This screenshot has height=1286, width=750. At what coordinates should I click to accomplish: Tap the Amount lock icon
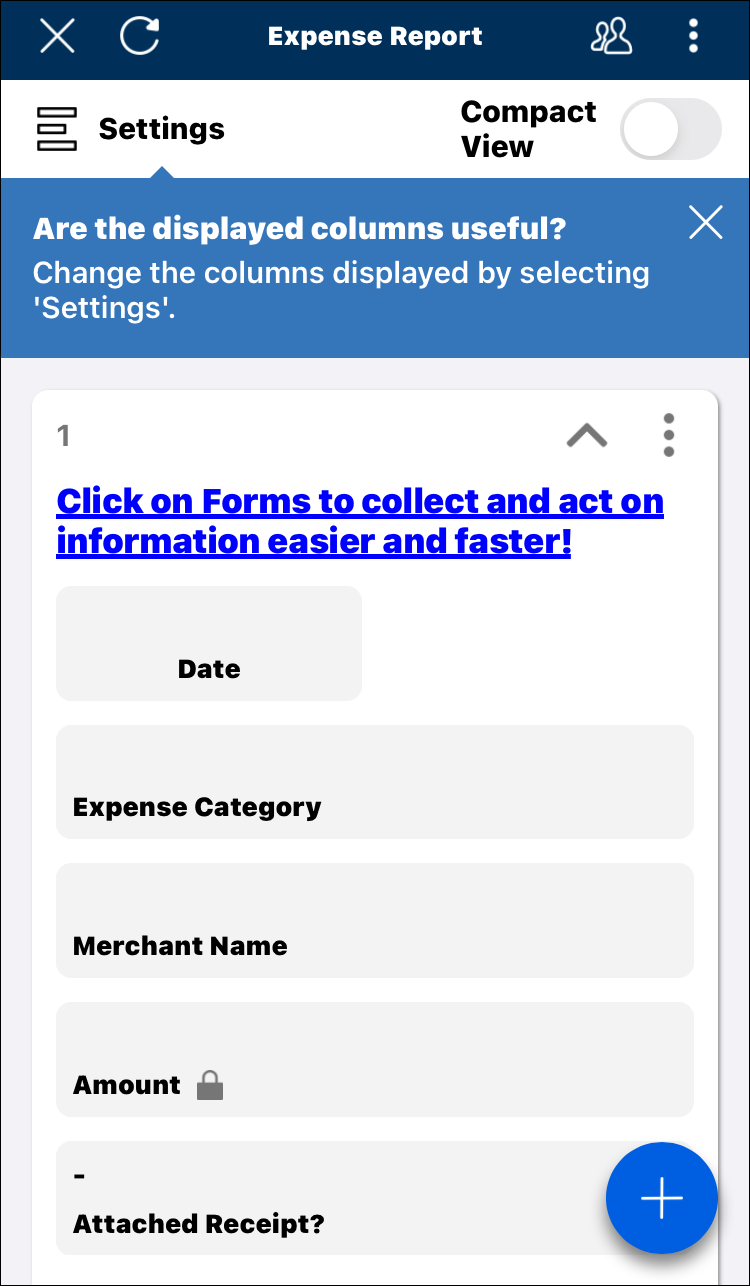pyautogui.click(x=210, y=1085)
